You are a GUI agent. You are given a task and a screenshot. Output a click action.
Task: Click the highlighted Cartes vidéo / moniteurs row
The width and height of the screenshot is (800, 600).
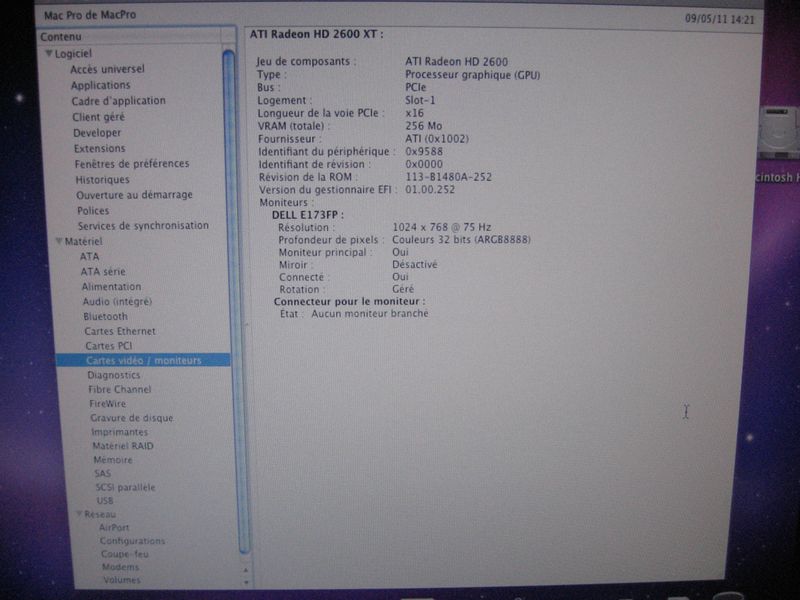click(143, 360)
